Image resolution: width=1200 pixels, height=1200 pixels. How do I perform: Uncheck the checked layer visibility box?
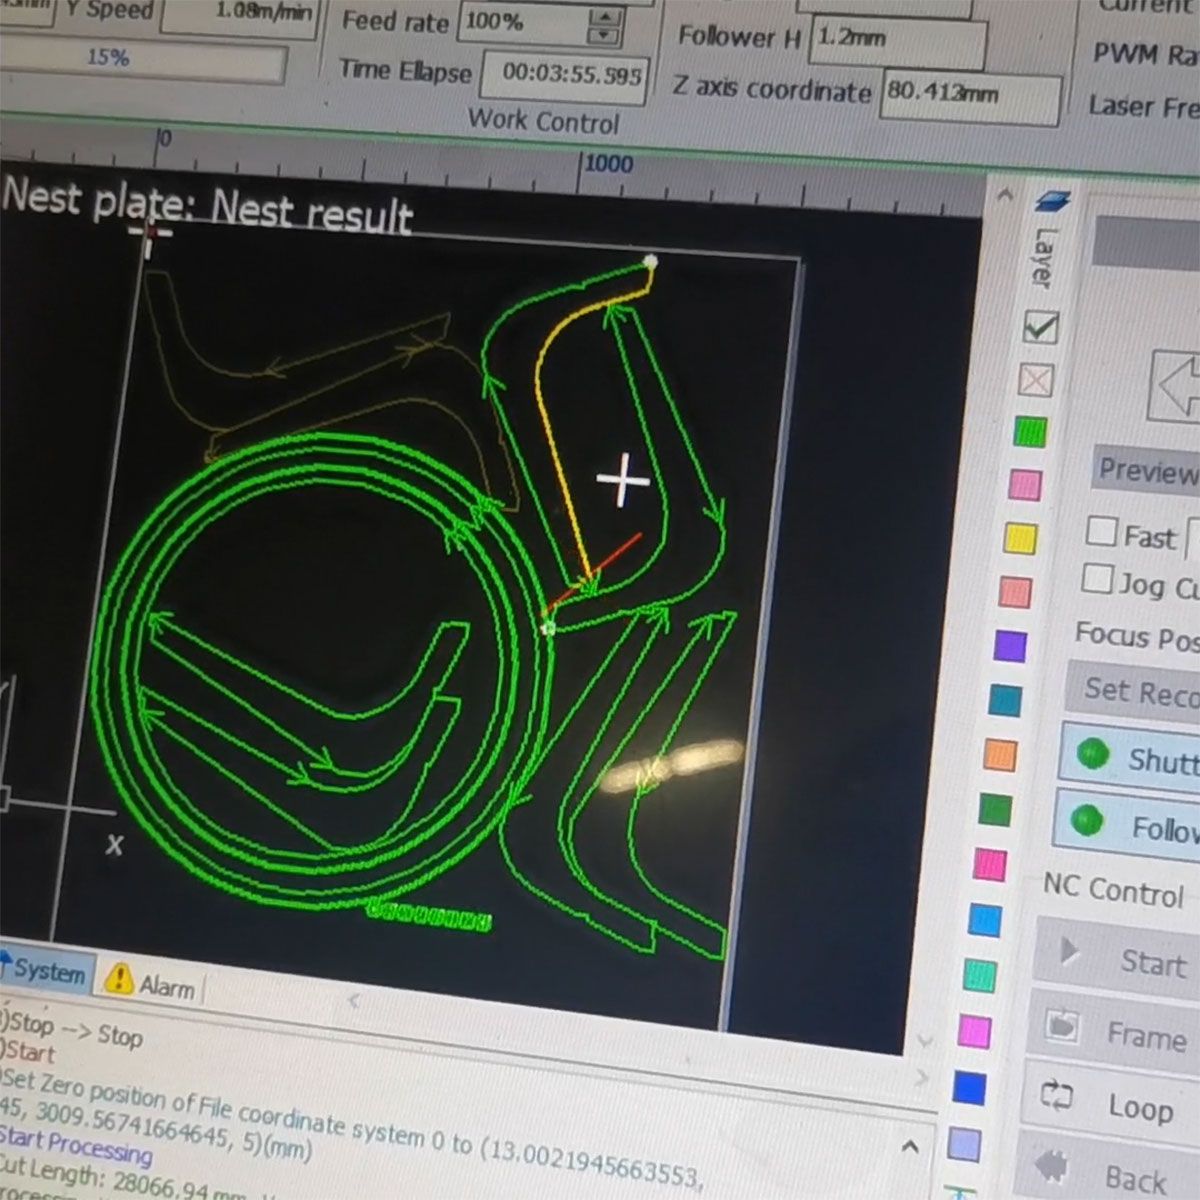pyautogui.click(x=1041, y=327)
